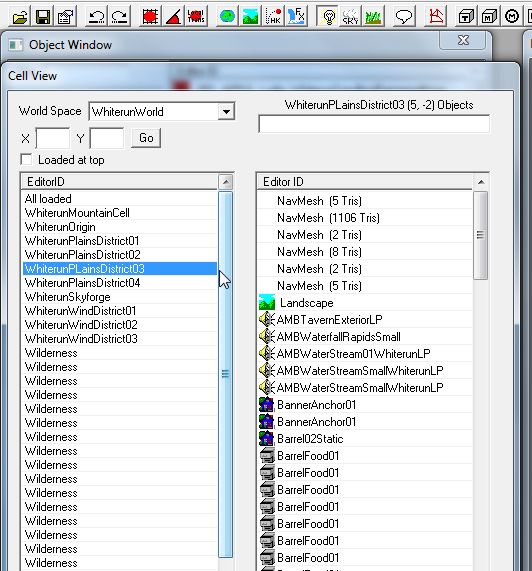Select the WhiterunSkyforge cell
532x571 pixels.
[119, 297]
